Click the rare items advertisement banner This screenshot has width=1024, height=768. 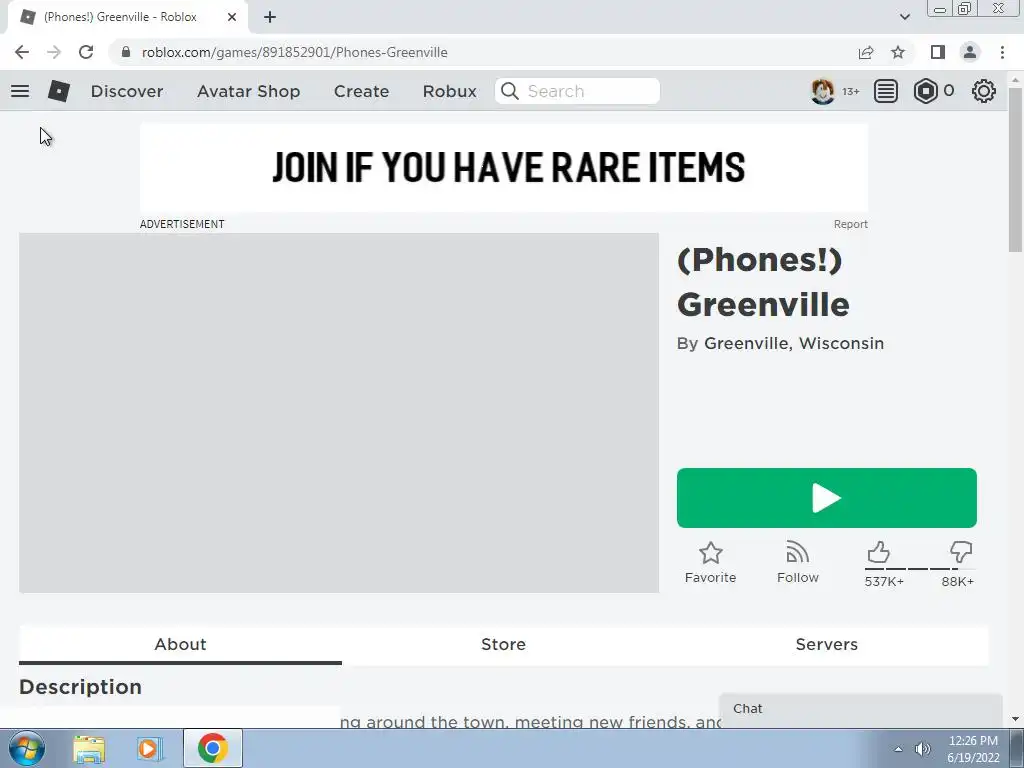pyautogui.click(x=504, y=168)
